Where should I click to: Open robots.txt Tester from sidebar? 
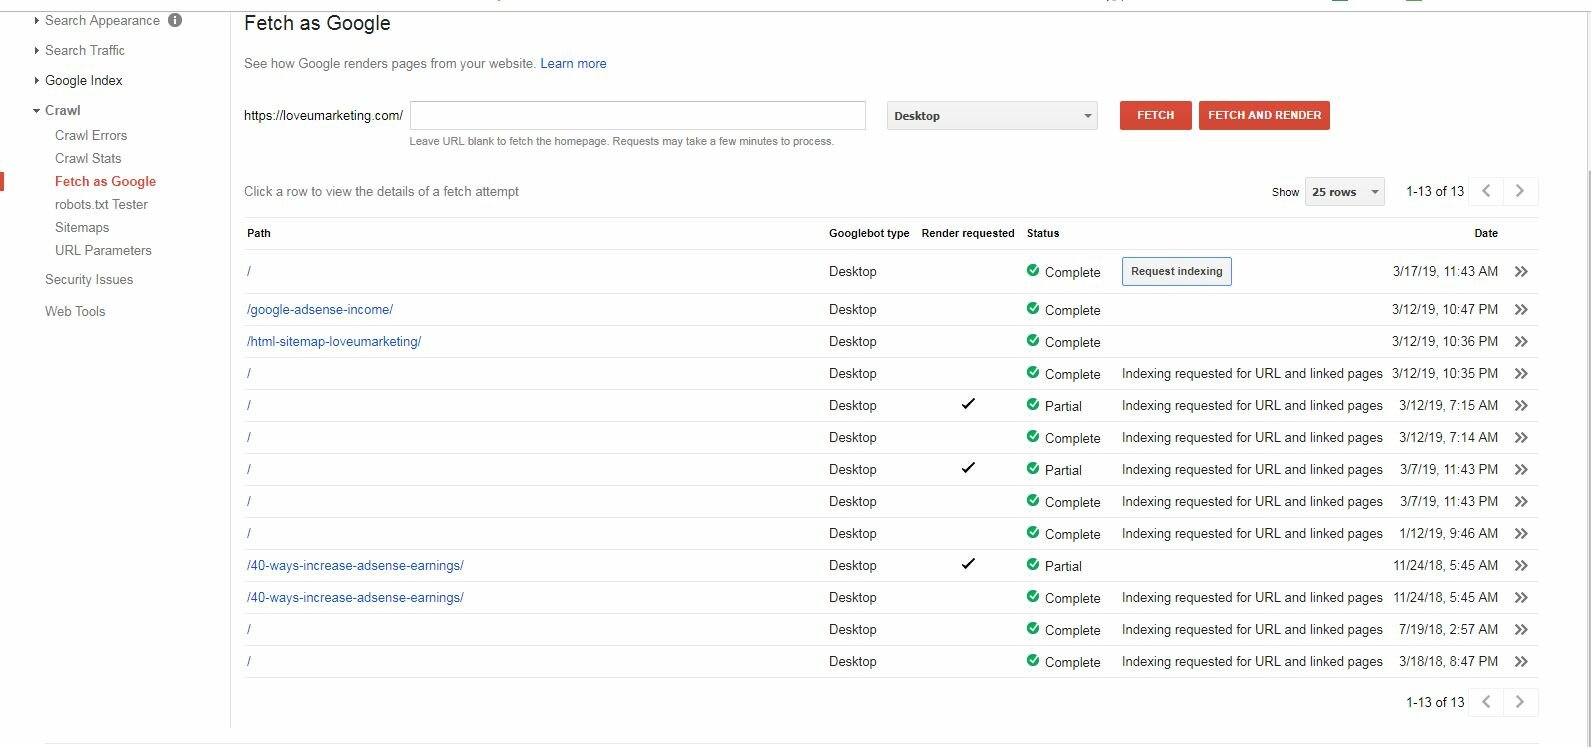coord(101,204)
